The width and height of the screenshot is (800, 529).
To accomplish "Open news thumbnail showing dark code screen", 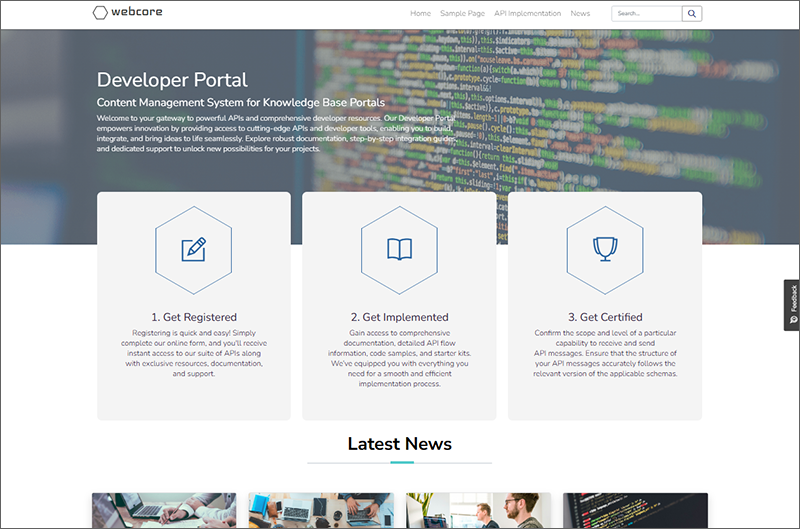I will pos(635,510).
